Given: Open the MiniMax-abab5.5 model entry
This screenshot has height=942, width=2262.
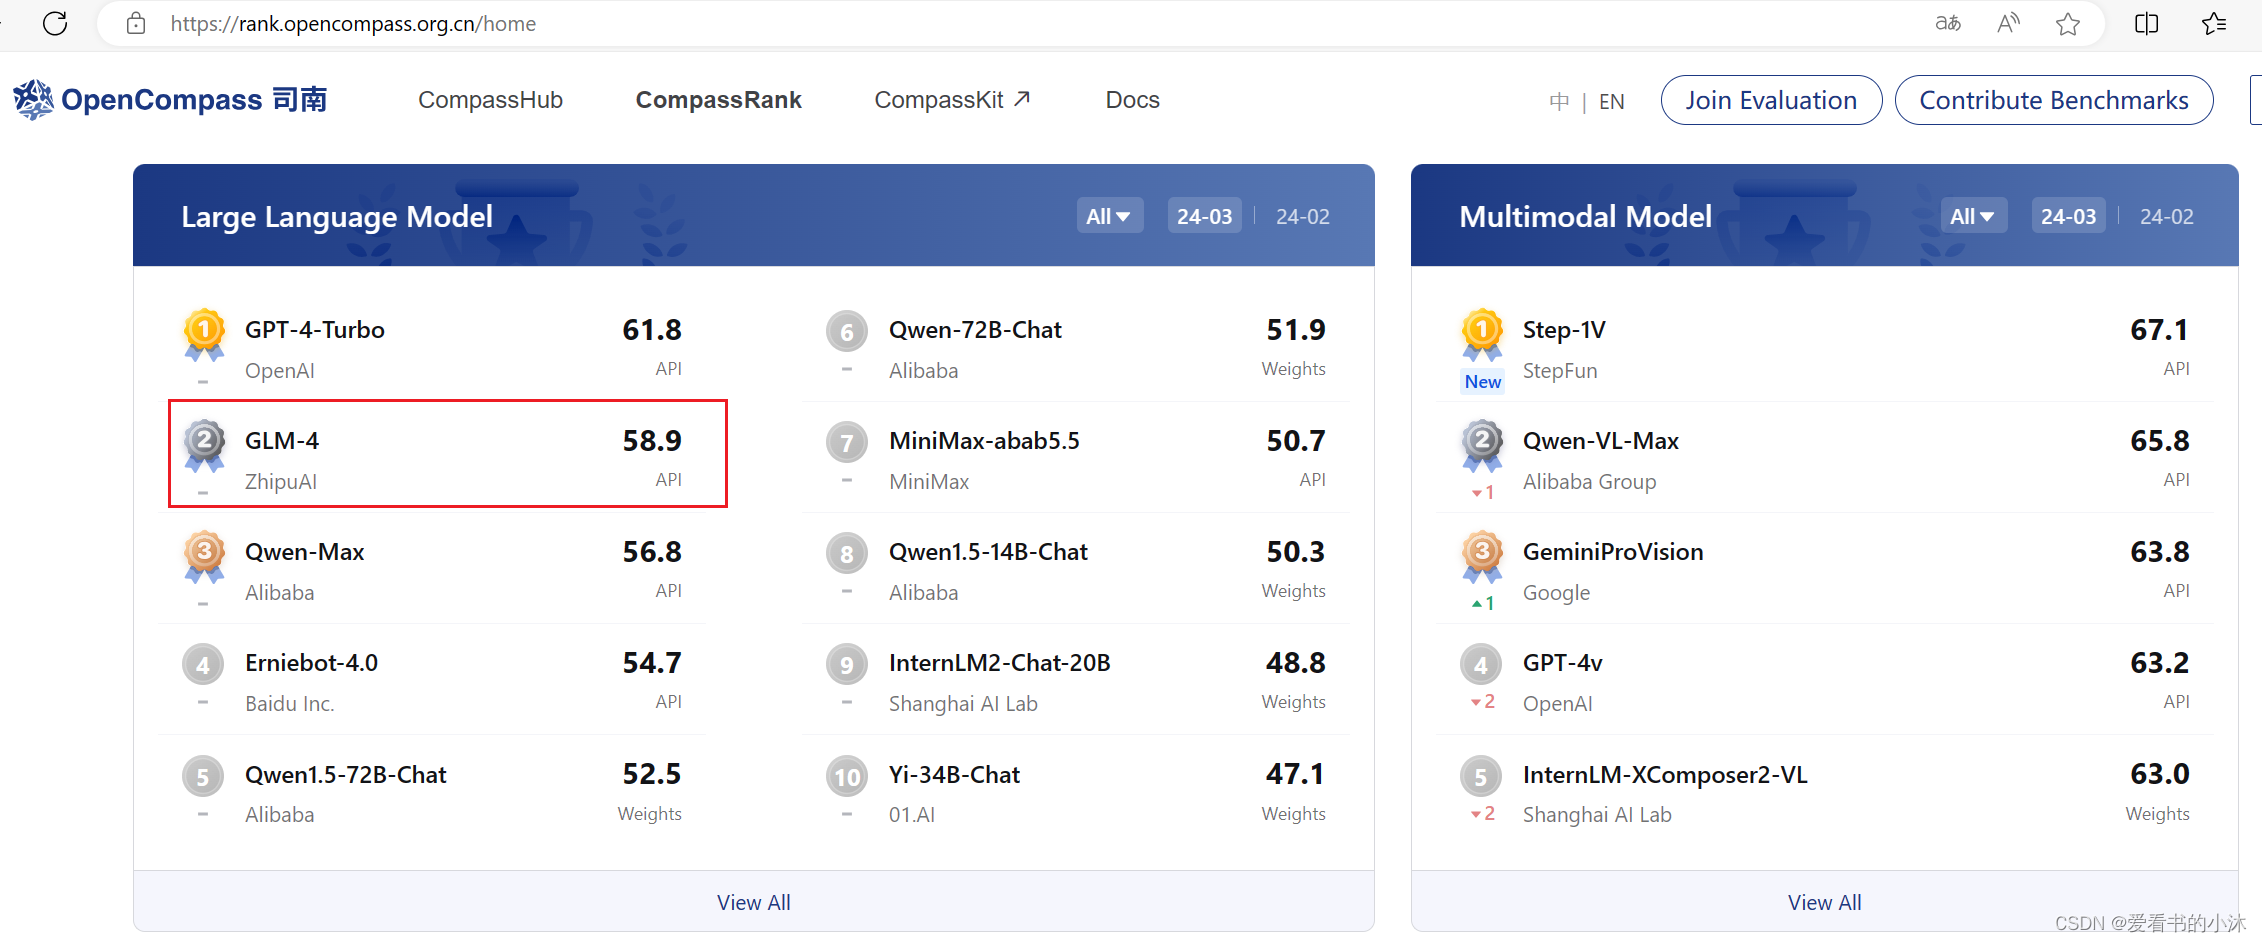Looking at the screenshot, I should (1076, 458).
